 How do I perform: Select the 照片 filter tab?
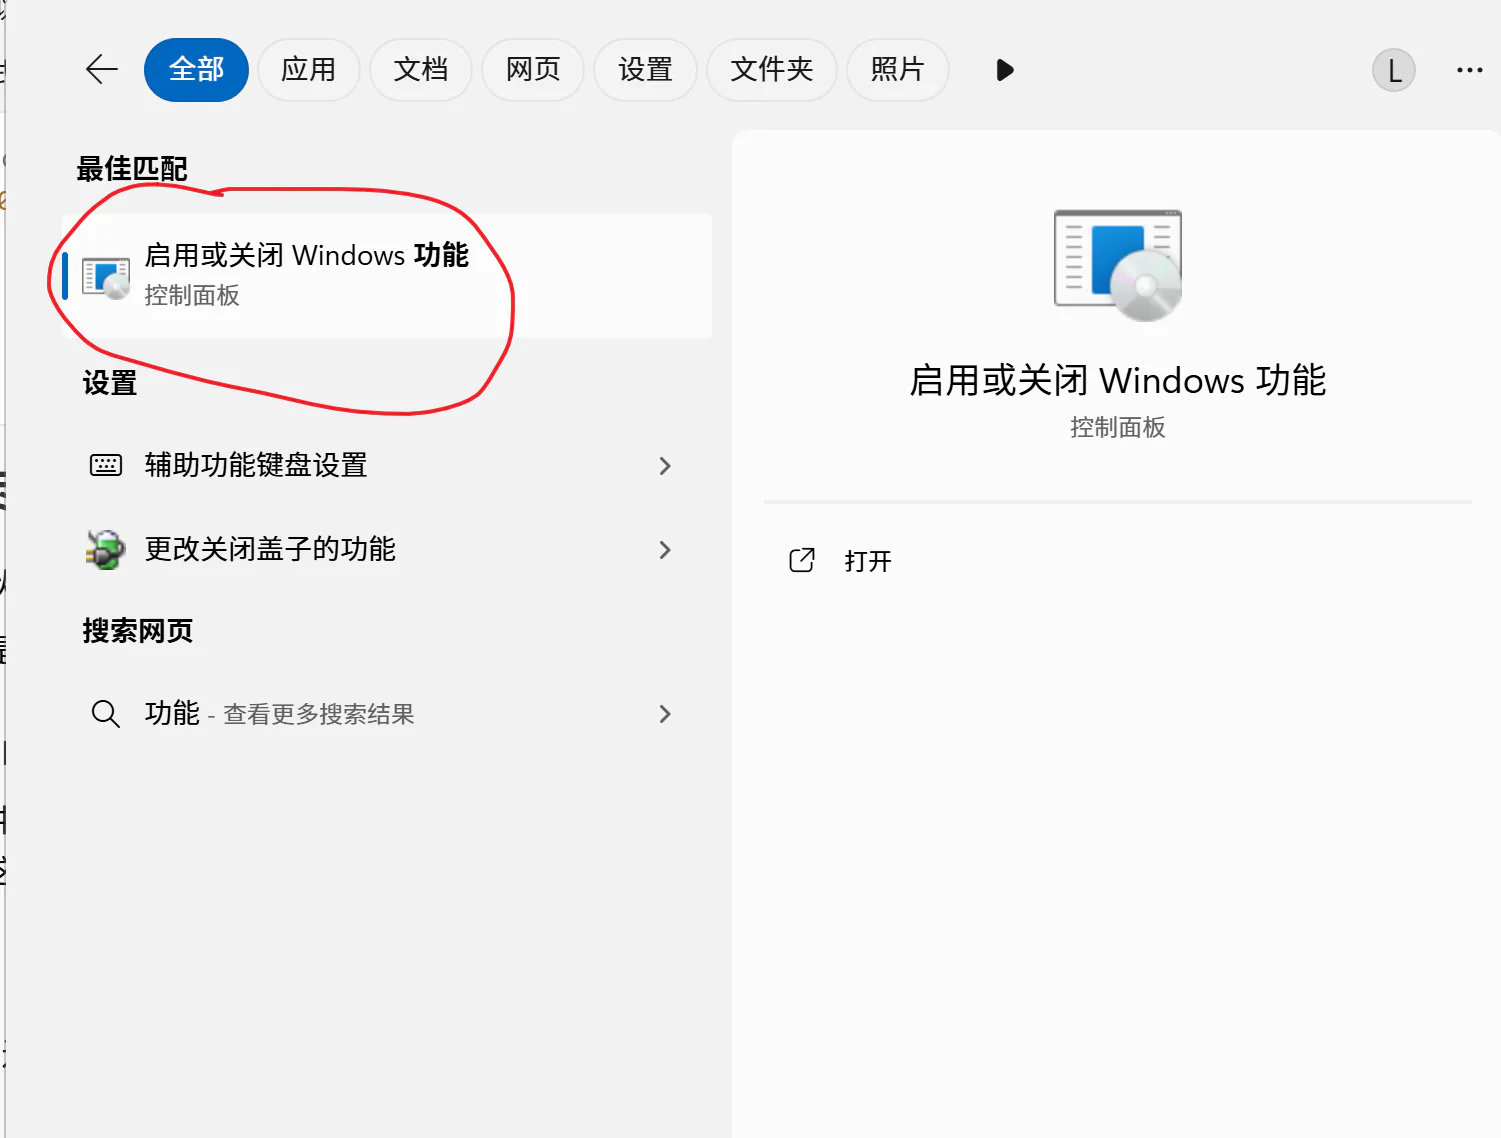(897, 69)
